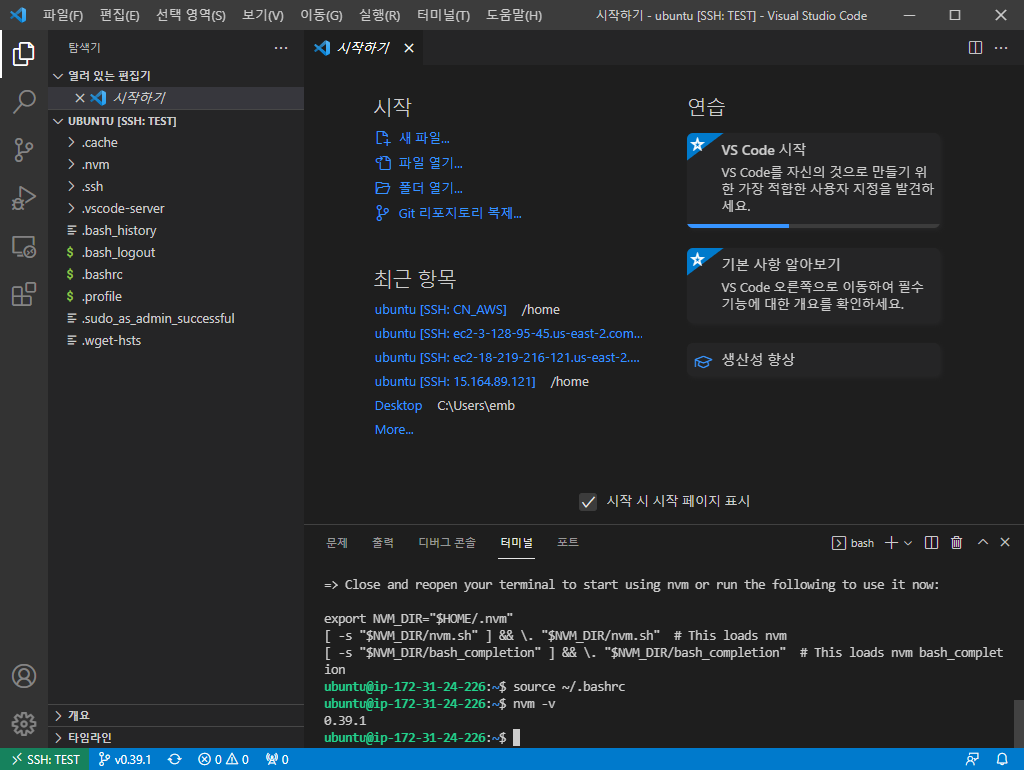The image size is (1024, 770).
Task: Open the 파일(F) menu
Action: (63, 15)
